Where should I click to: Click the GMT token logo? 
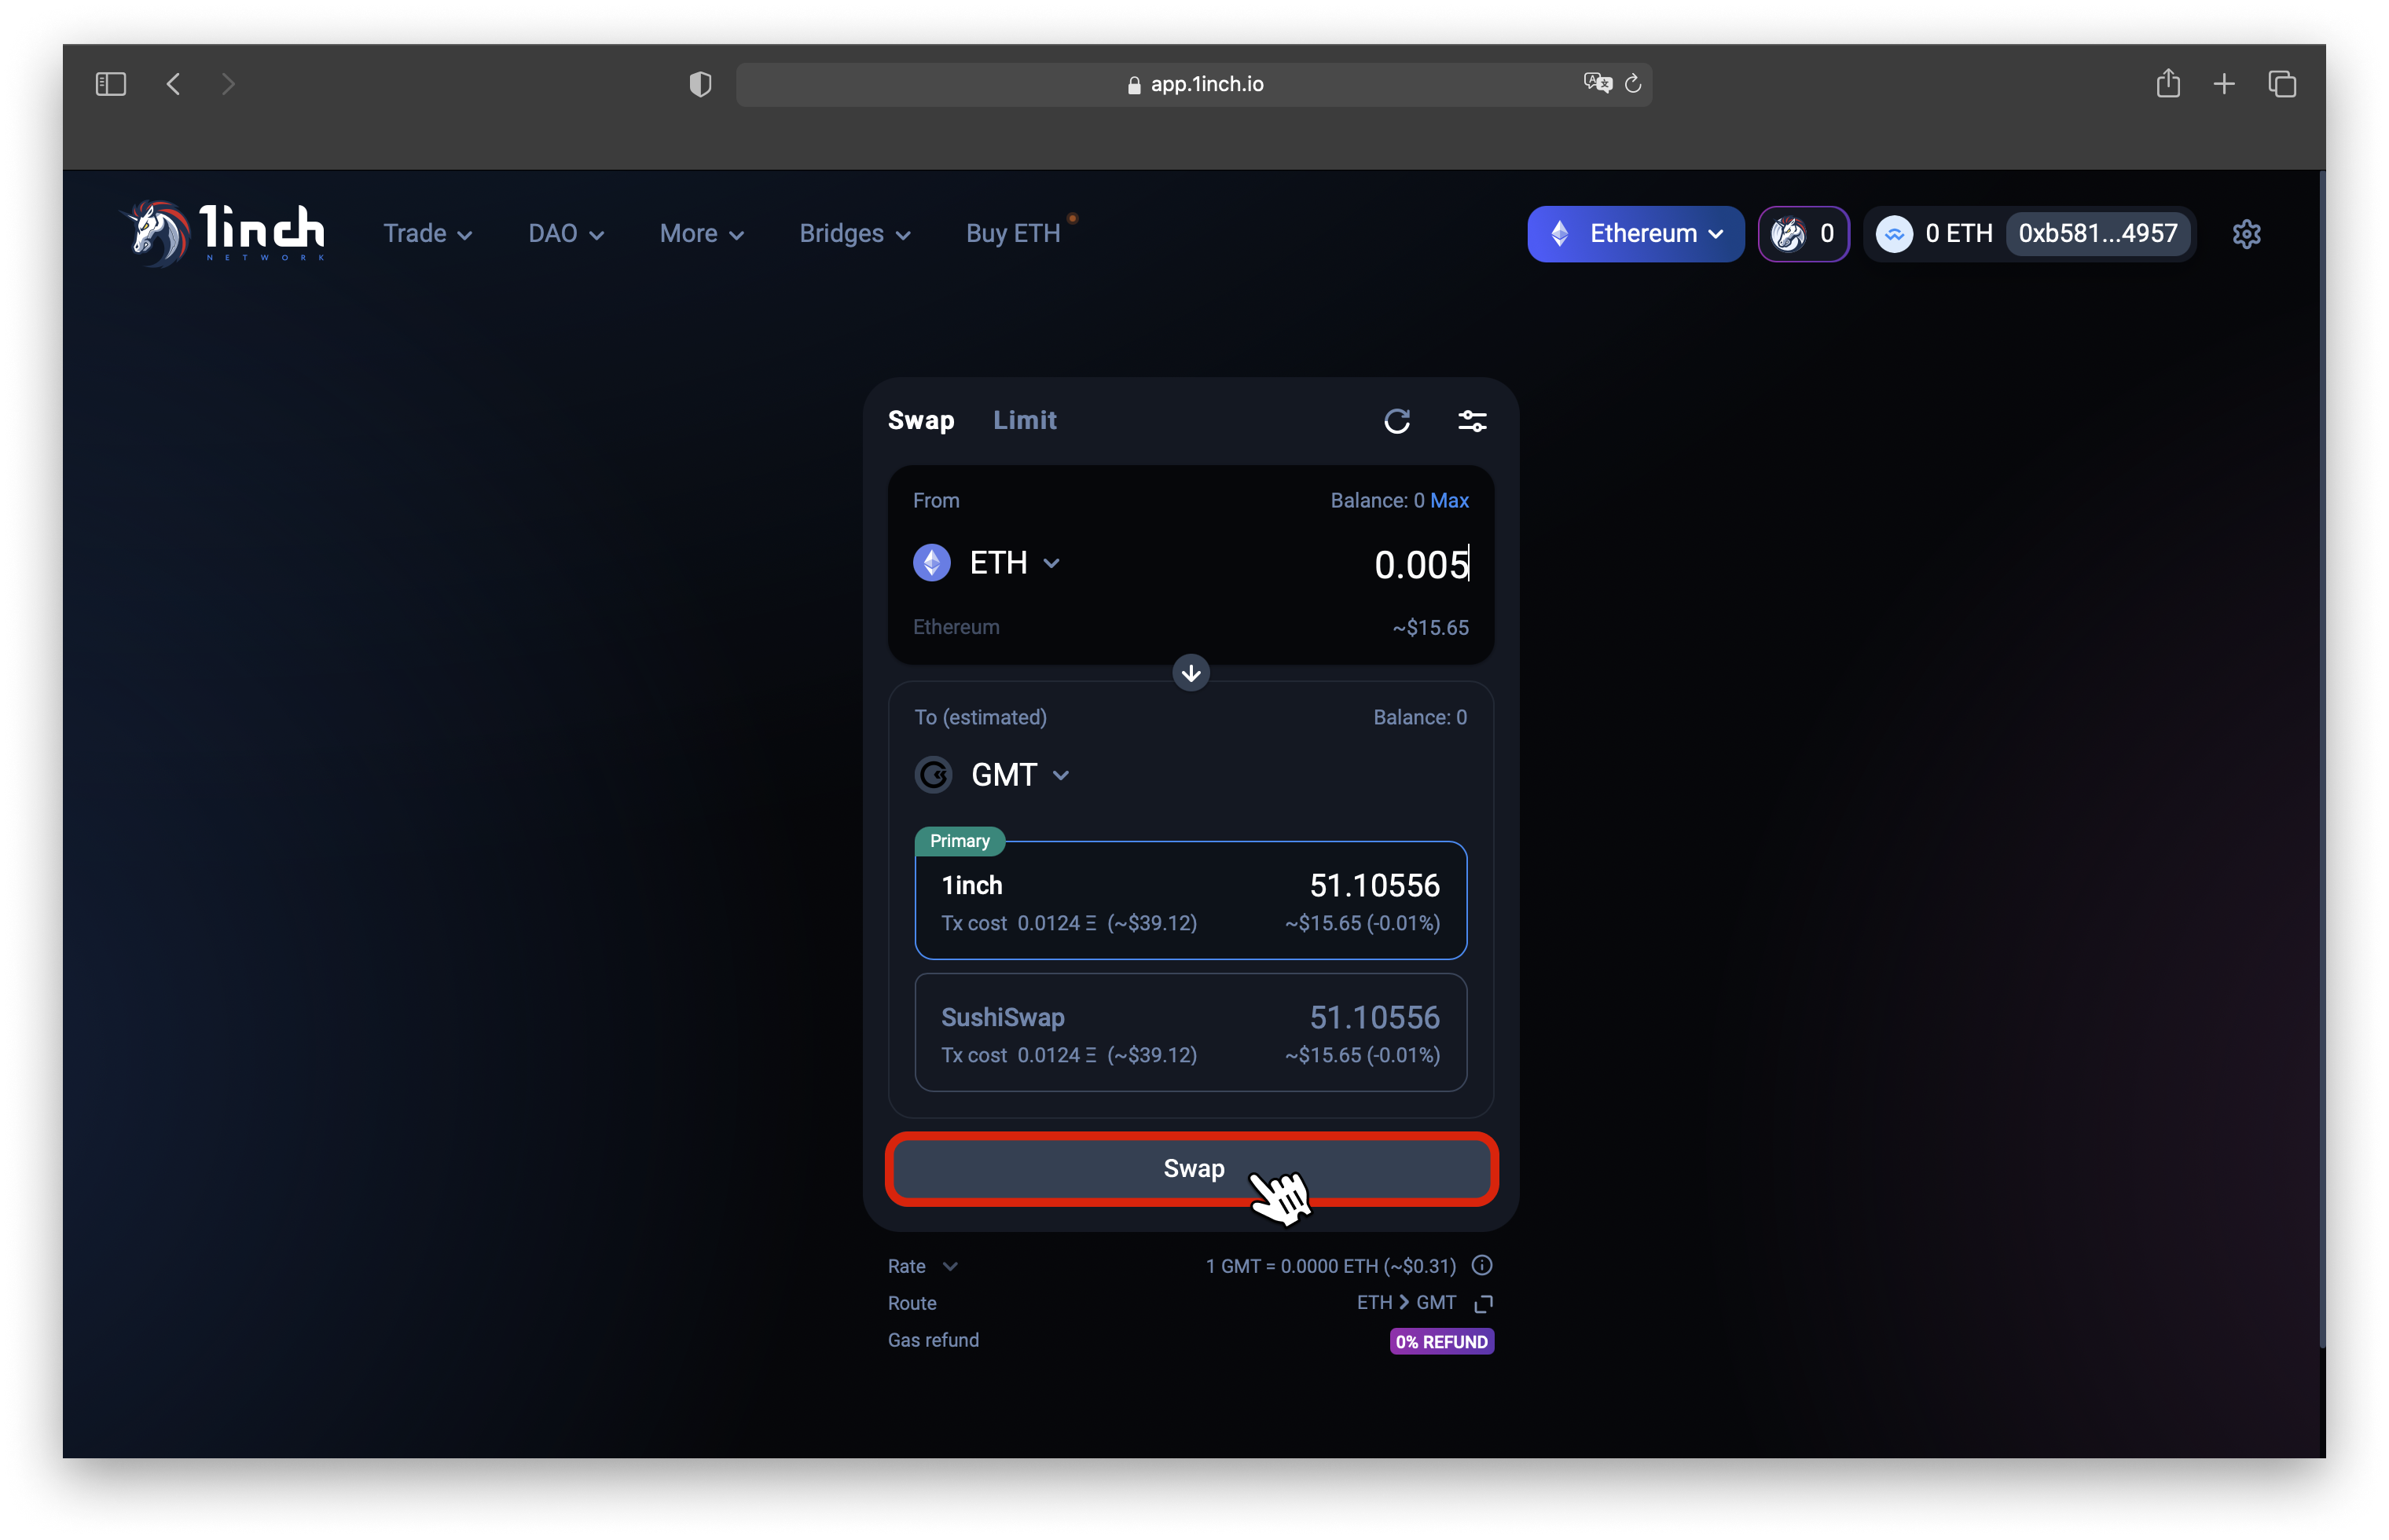934,775
